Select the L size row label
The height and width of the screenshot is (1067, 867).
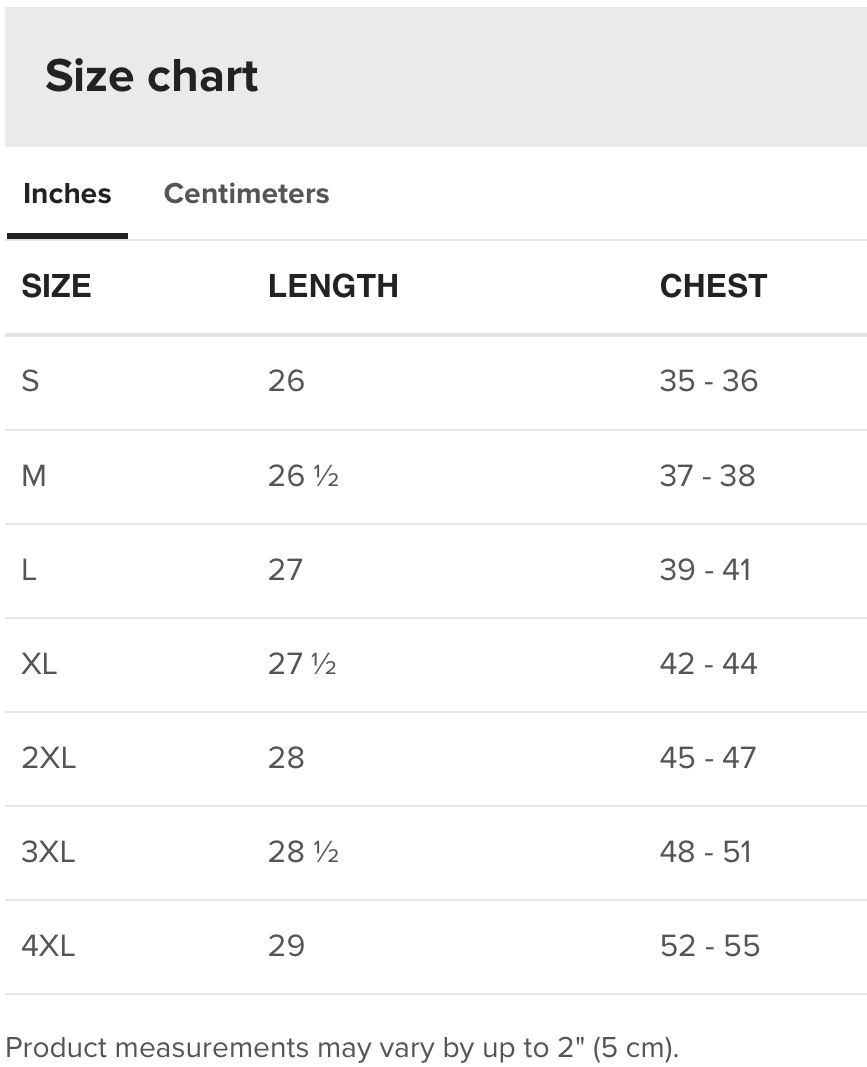[x=29, y=570]
